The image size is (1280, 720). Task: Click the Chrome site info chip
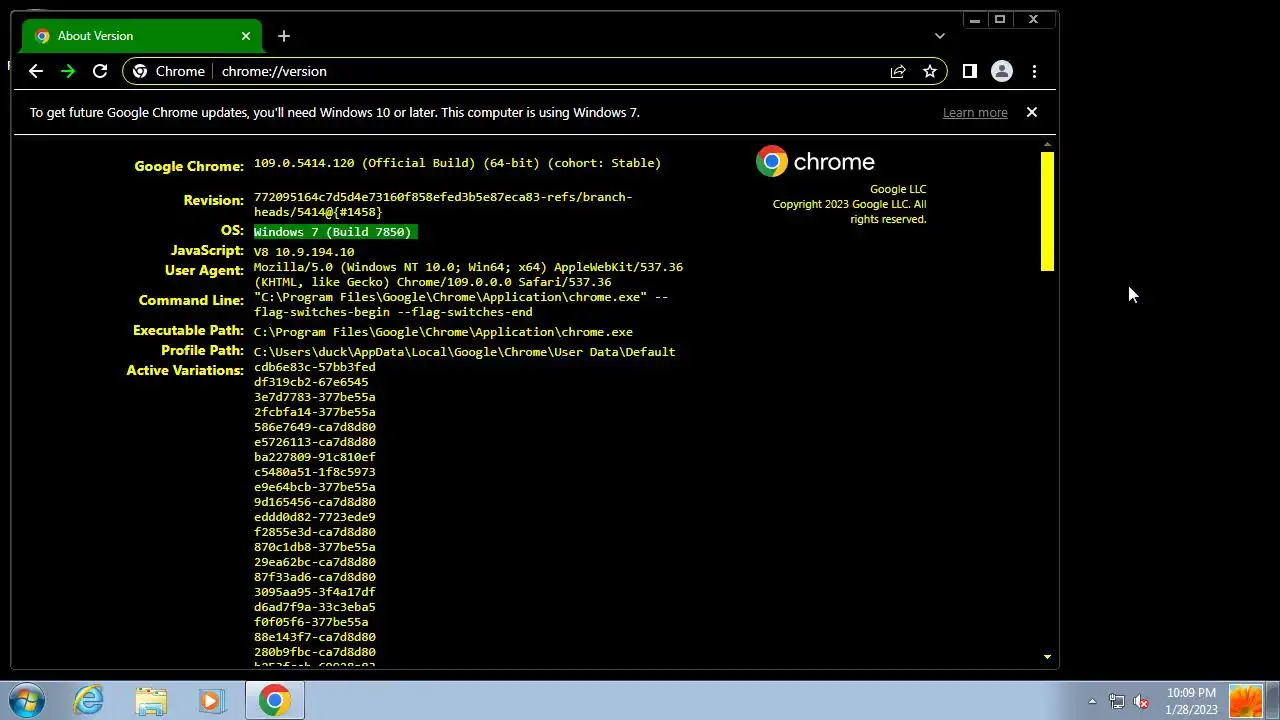169,71
